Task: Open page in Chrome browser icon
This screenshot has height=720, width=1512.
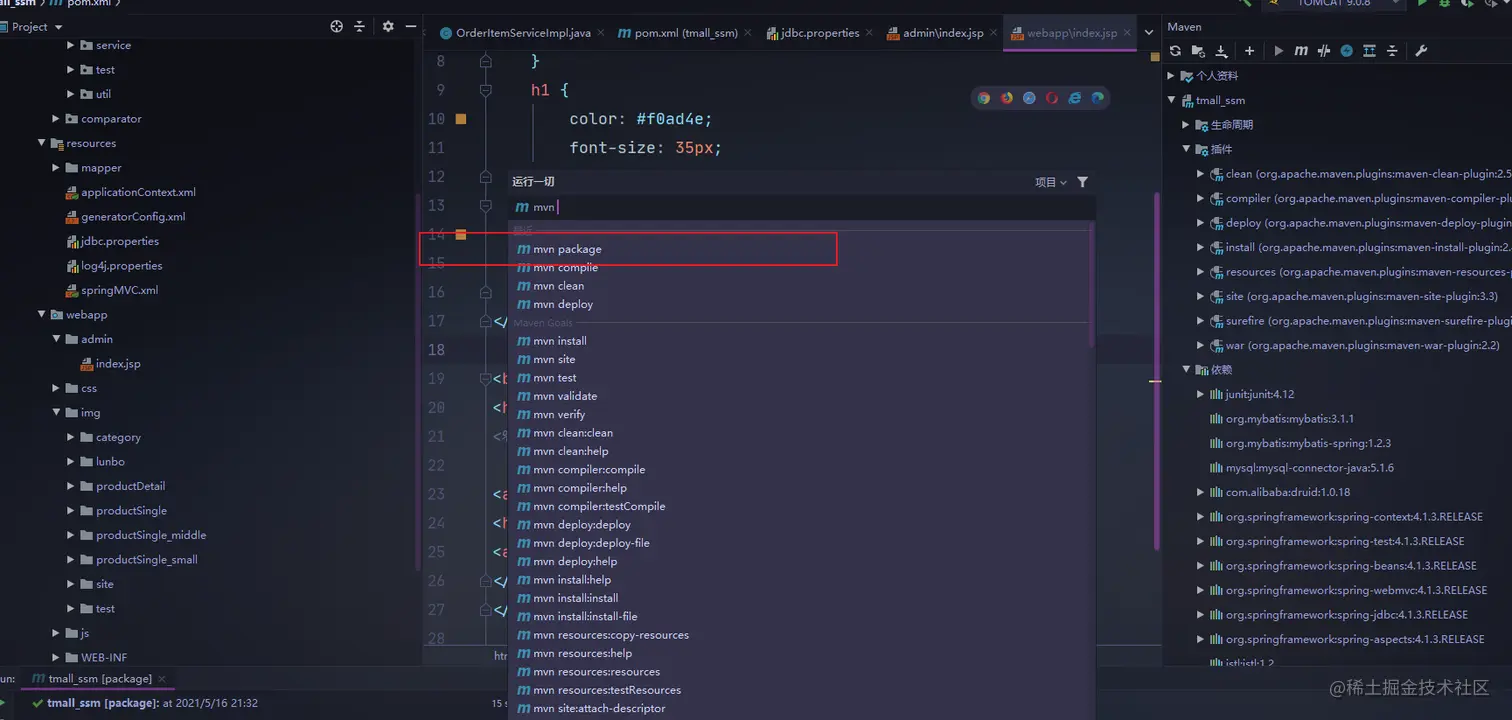Action: tap(984, 98)
